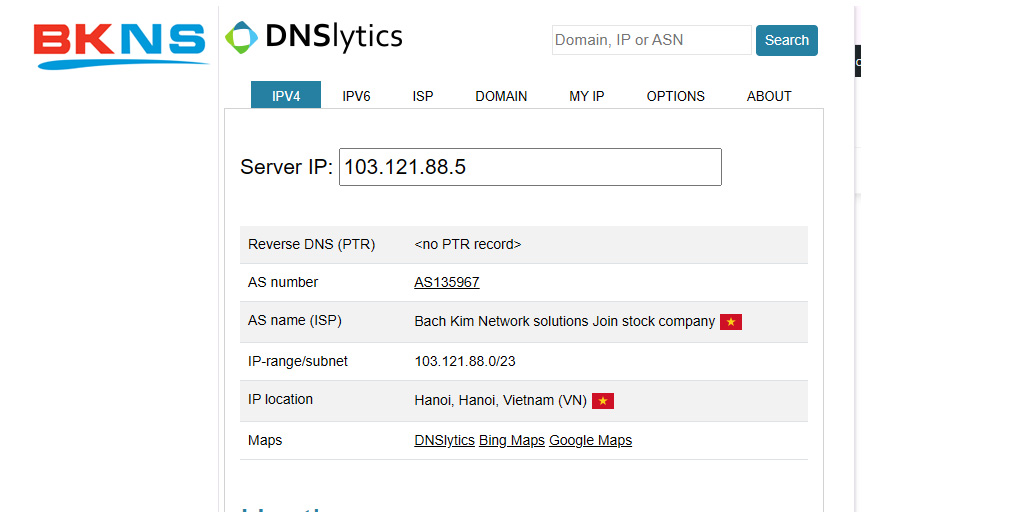Open the MY IP tab

pyautogui.click(x=586, y=96)
